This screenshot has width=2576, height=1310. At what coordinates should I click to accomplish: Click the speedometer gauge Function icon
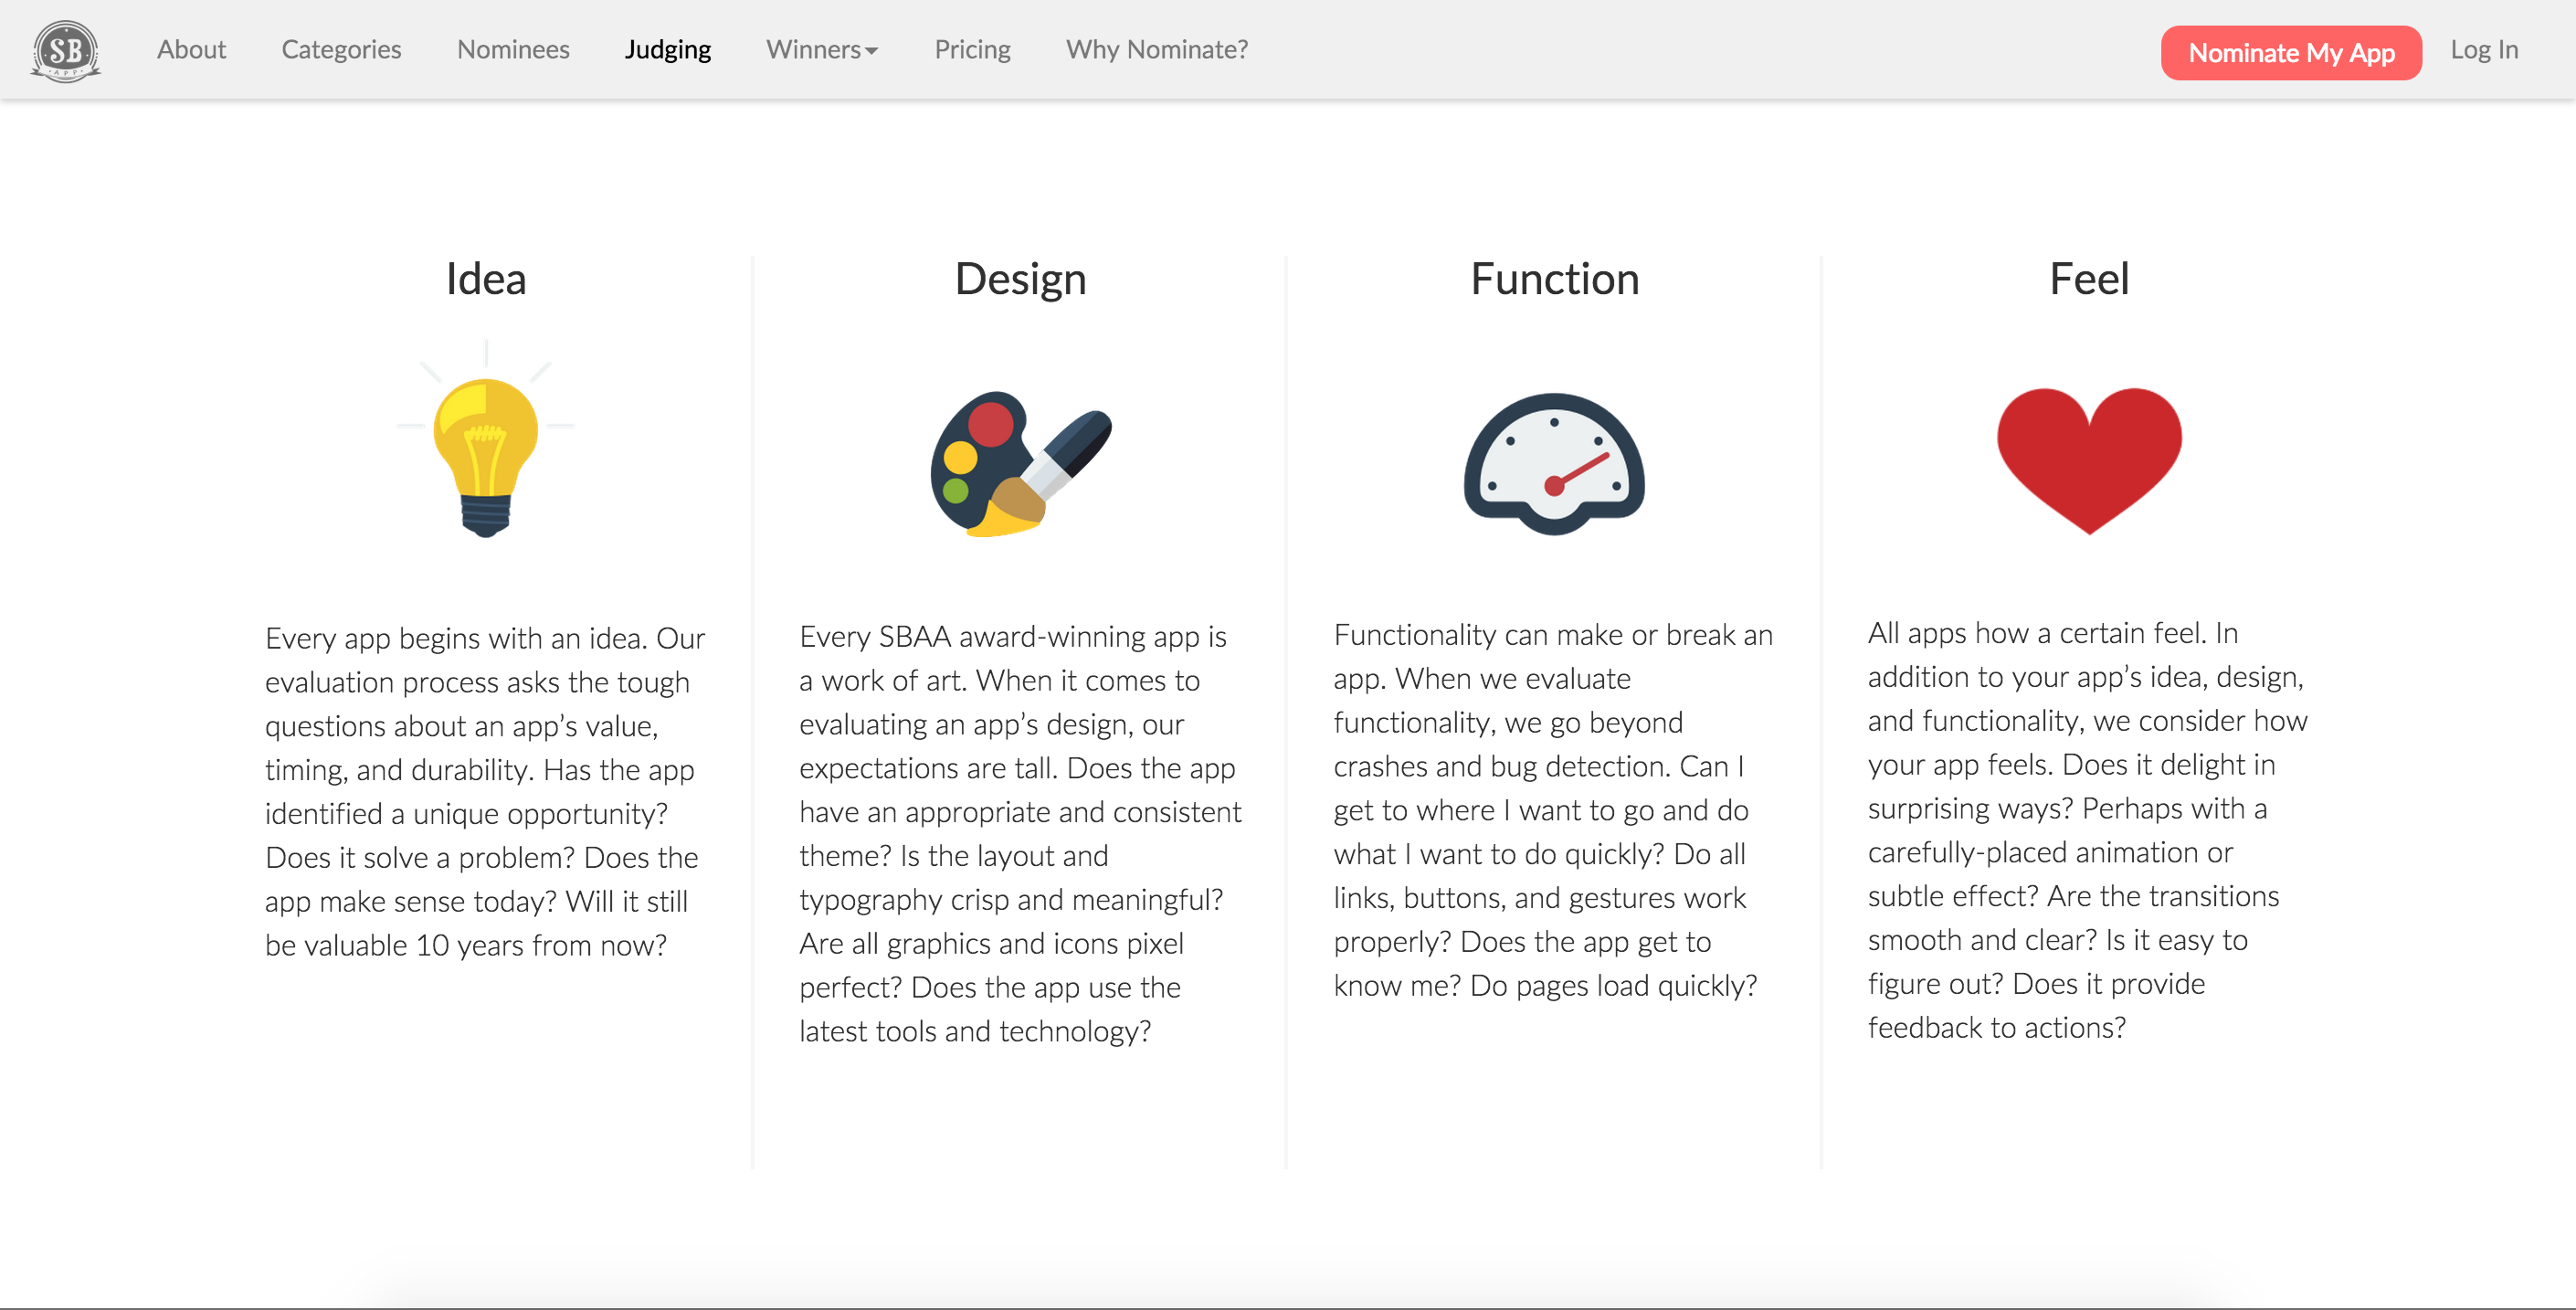coord(1554,463)
